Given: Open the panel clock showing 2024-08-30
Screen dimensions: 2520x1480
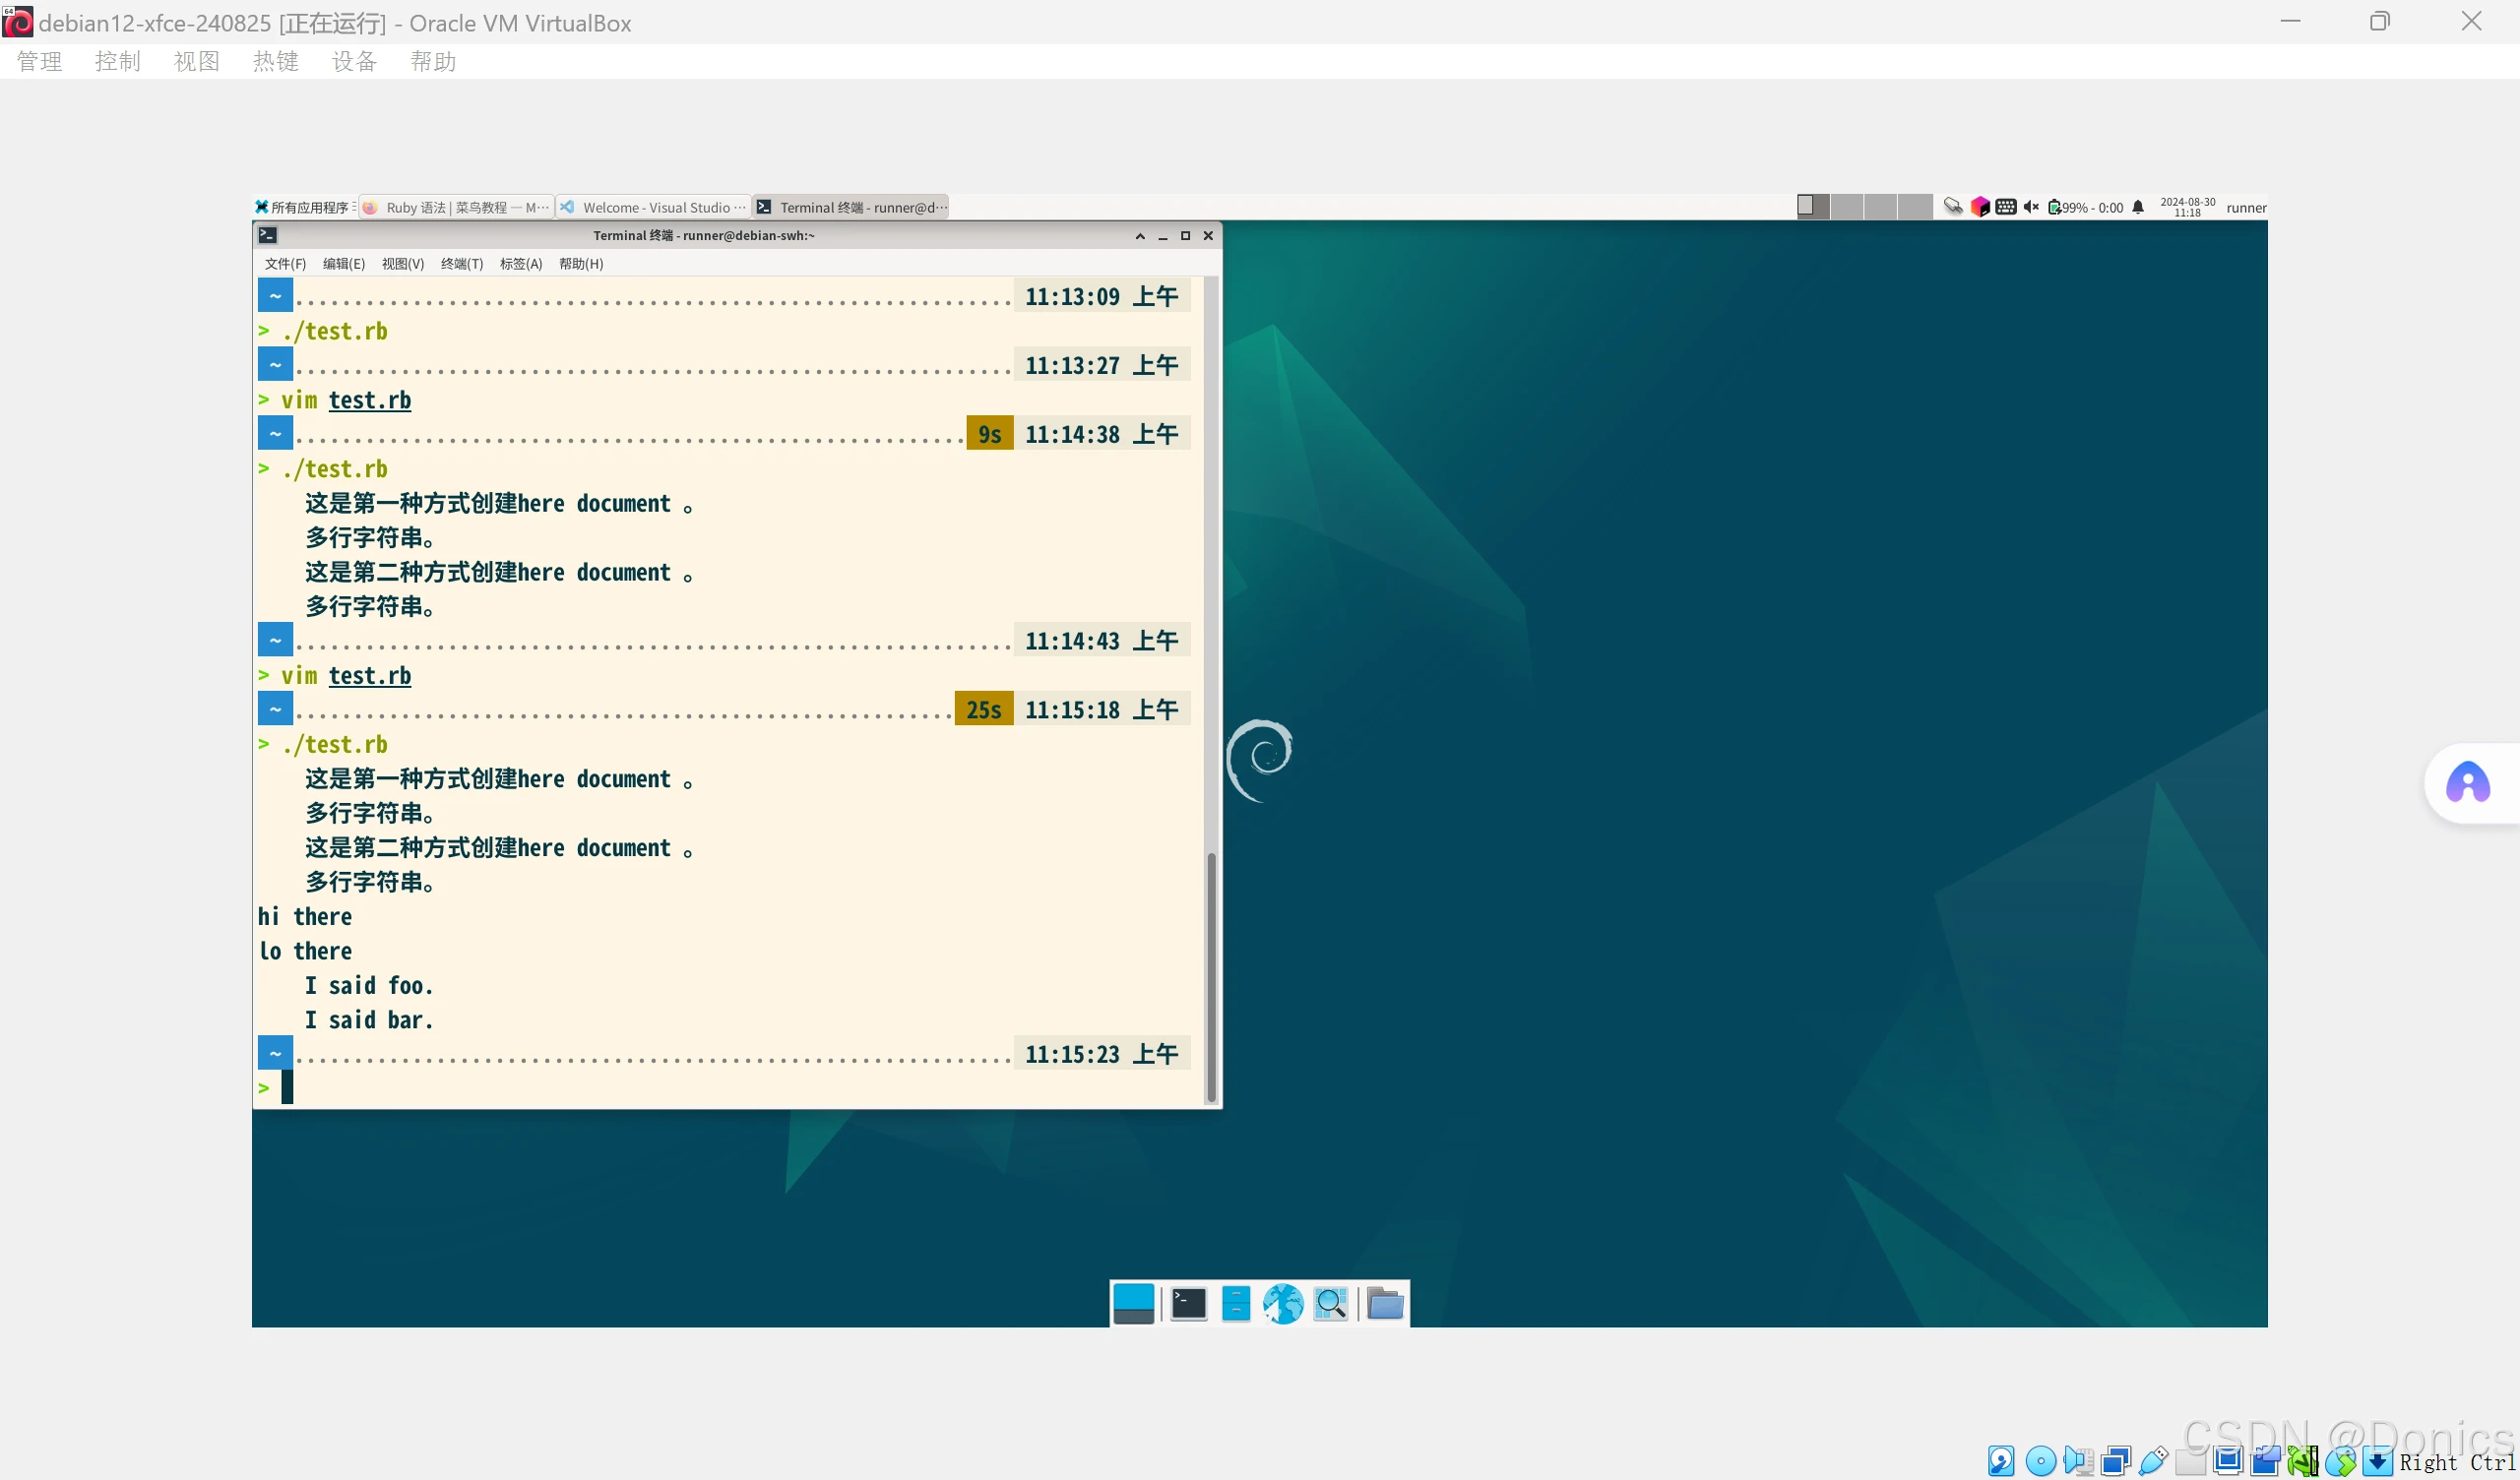Looking at the screenshot, I should coord(2187,207).
